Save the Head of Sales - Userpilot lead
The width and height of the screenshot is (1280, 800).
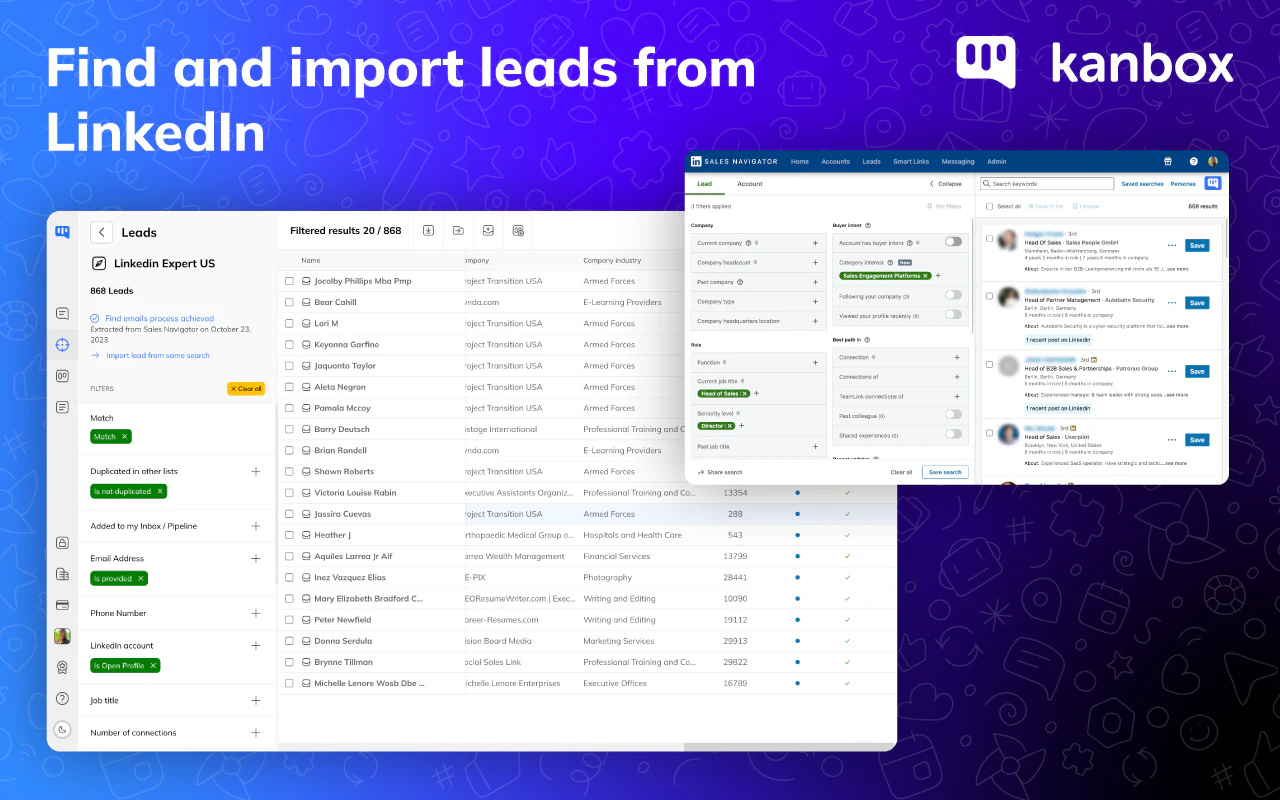point(1197,440)
